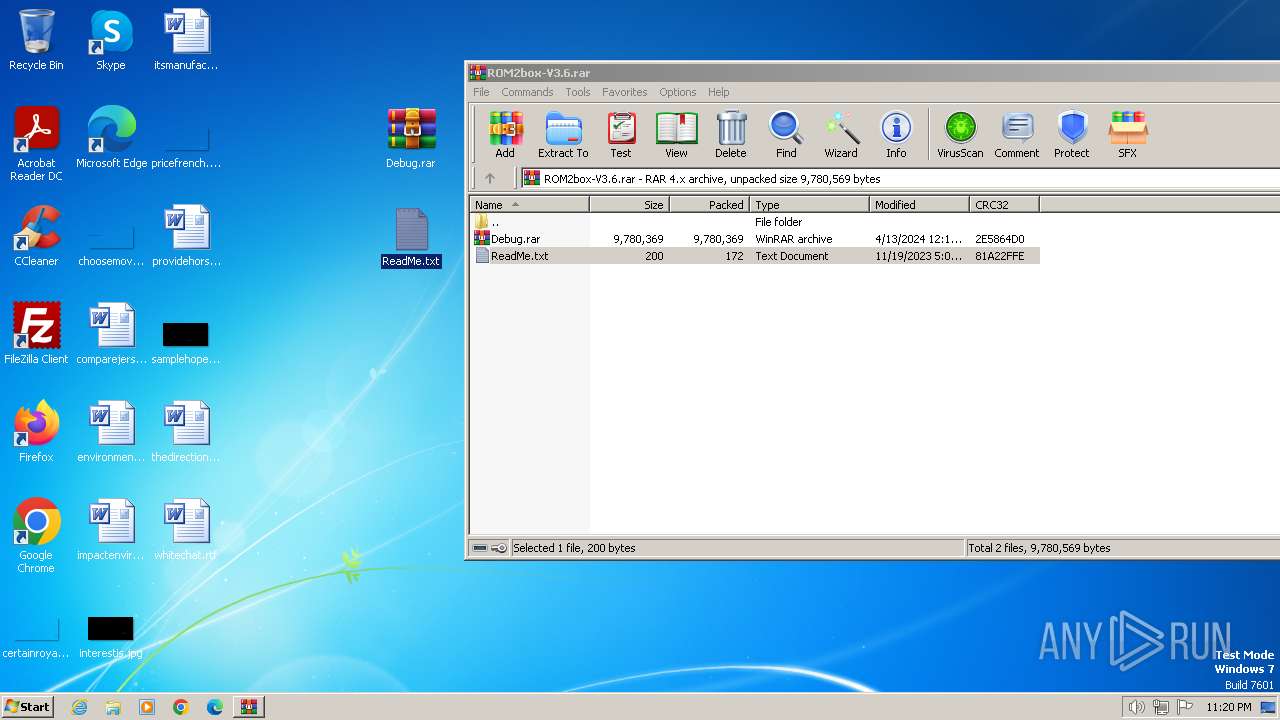Click the Delete trash can icon
This screenshot has height=720, width=1280.
(731, 134)
